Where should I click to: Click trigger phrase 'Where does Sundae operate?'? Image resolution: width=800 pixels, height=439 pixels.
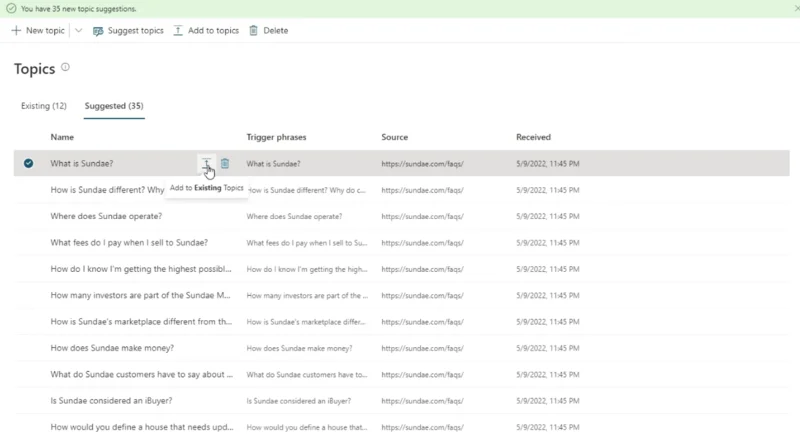pyautogui.click(x=294, y=216)
